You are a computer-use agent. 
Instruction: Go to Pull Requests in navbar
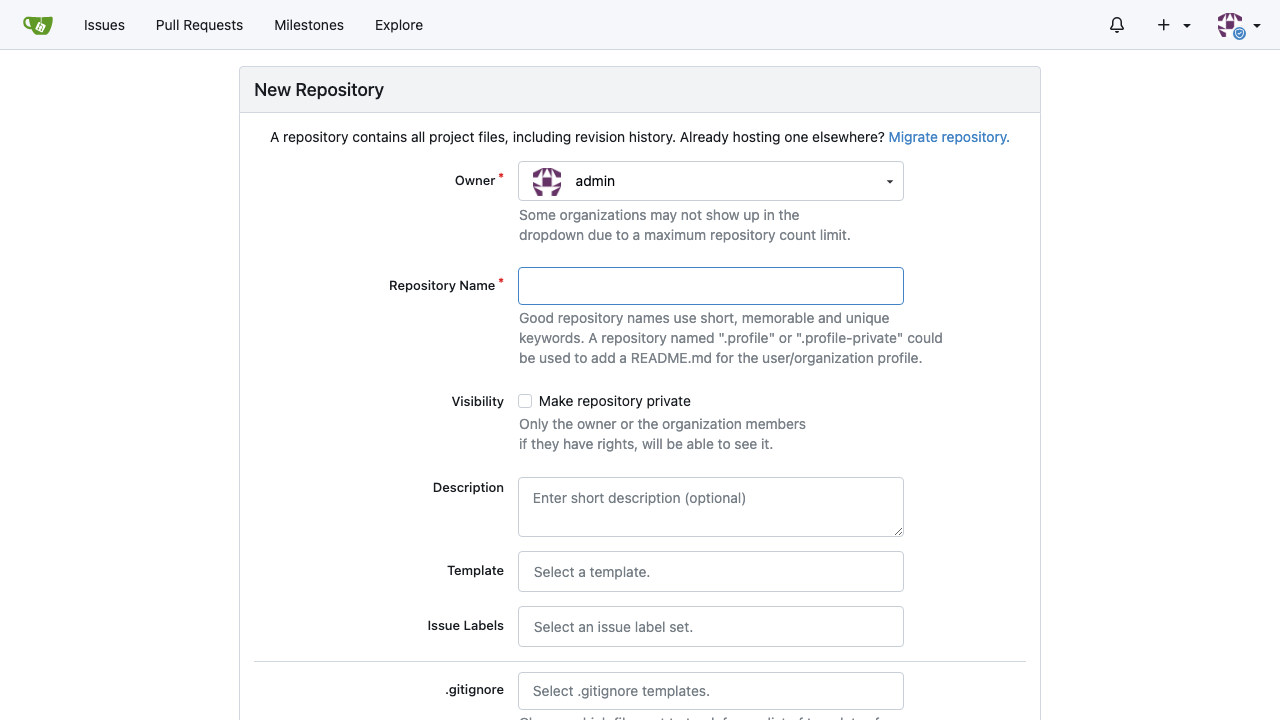point(199,25)
